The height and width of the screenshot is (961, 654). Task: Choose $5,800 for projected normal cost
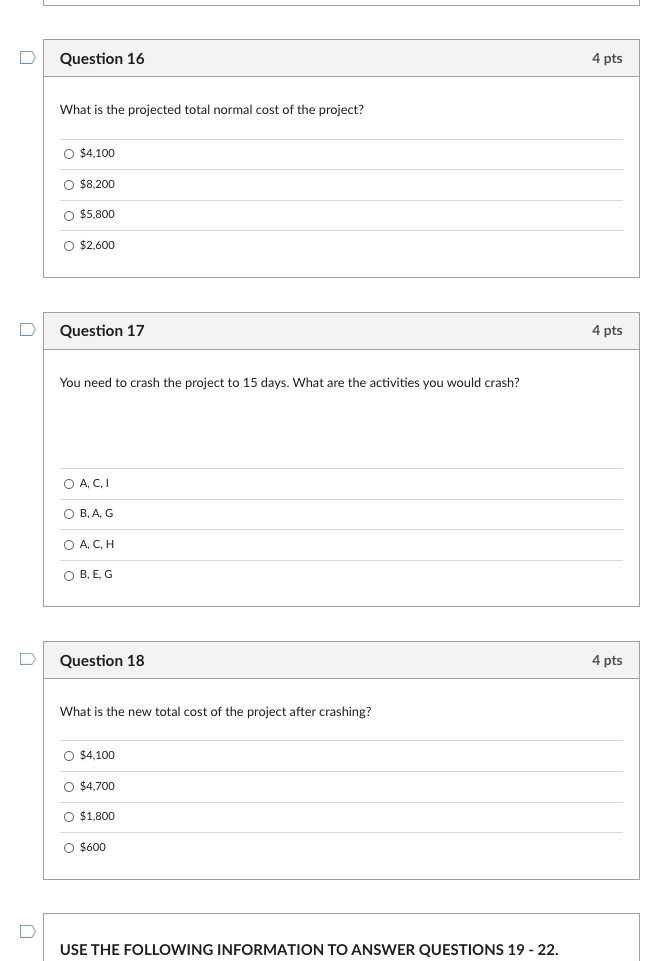click(x=69, y=215)
